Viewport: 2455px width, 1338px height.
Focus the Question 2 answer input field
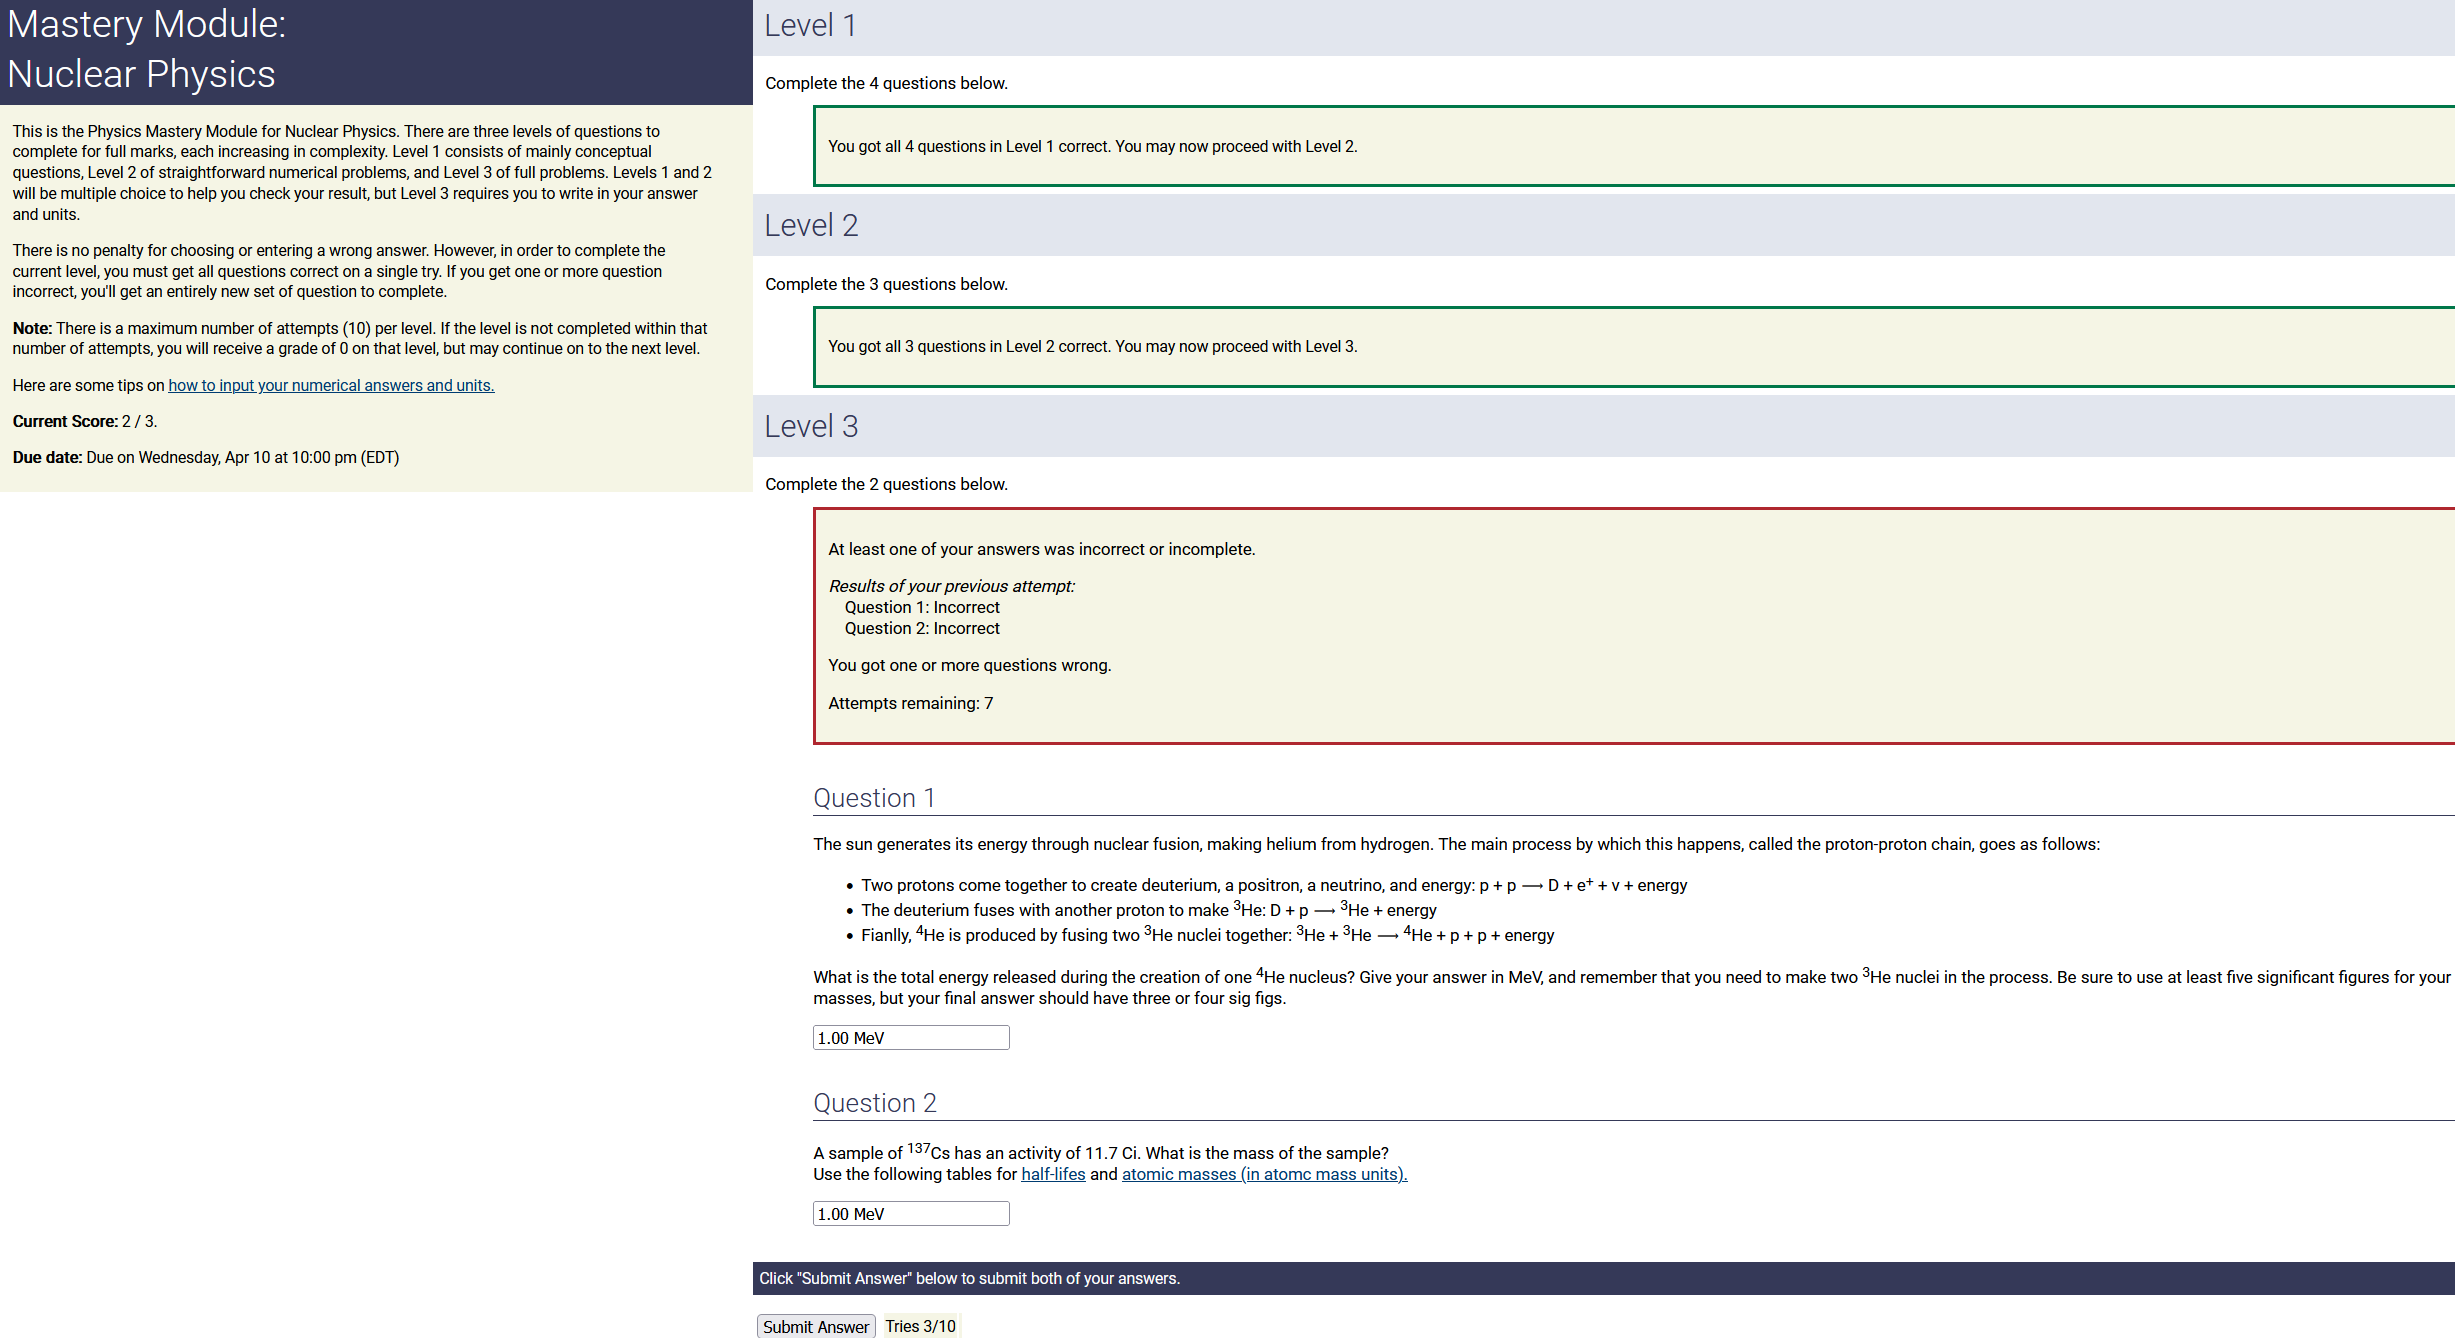tap(910, 1214)
